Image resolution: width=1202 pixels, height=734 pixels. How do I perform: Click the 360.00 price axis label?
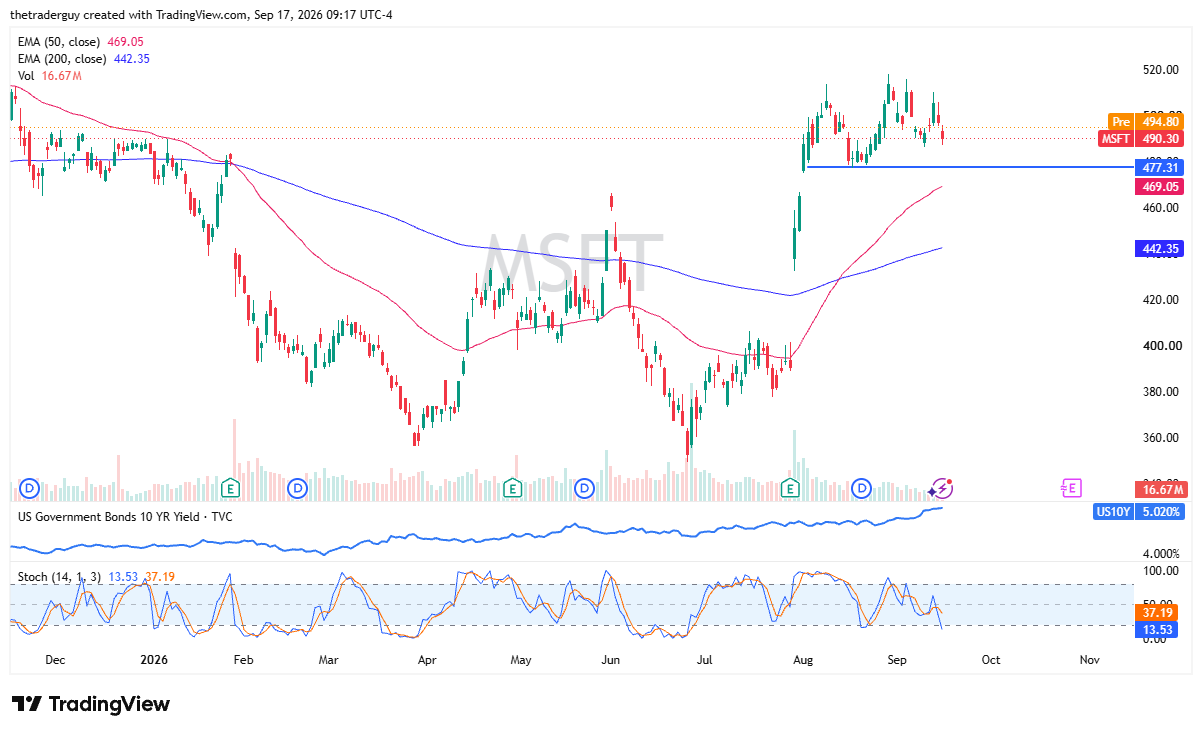click(x=1163, y=438)
